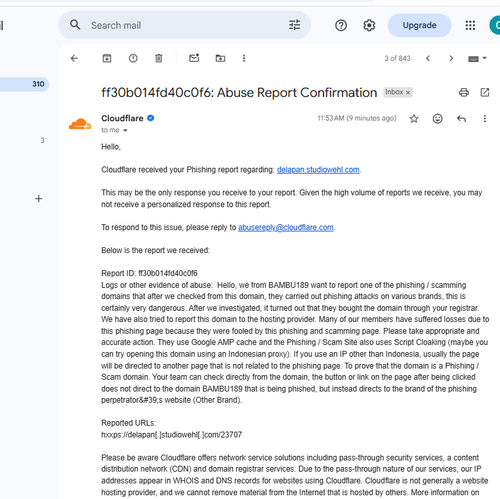The width and height of the screenshot is (500, 499).
Task: Open the input tools keyboard dropdown
Action: click(x=477, y=59)
